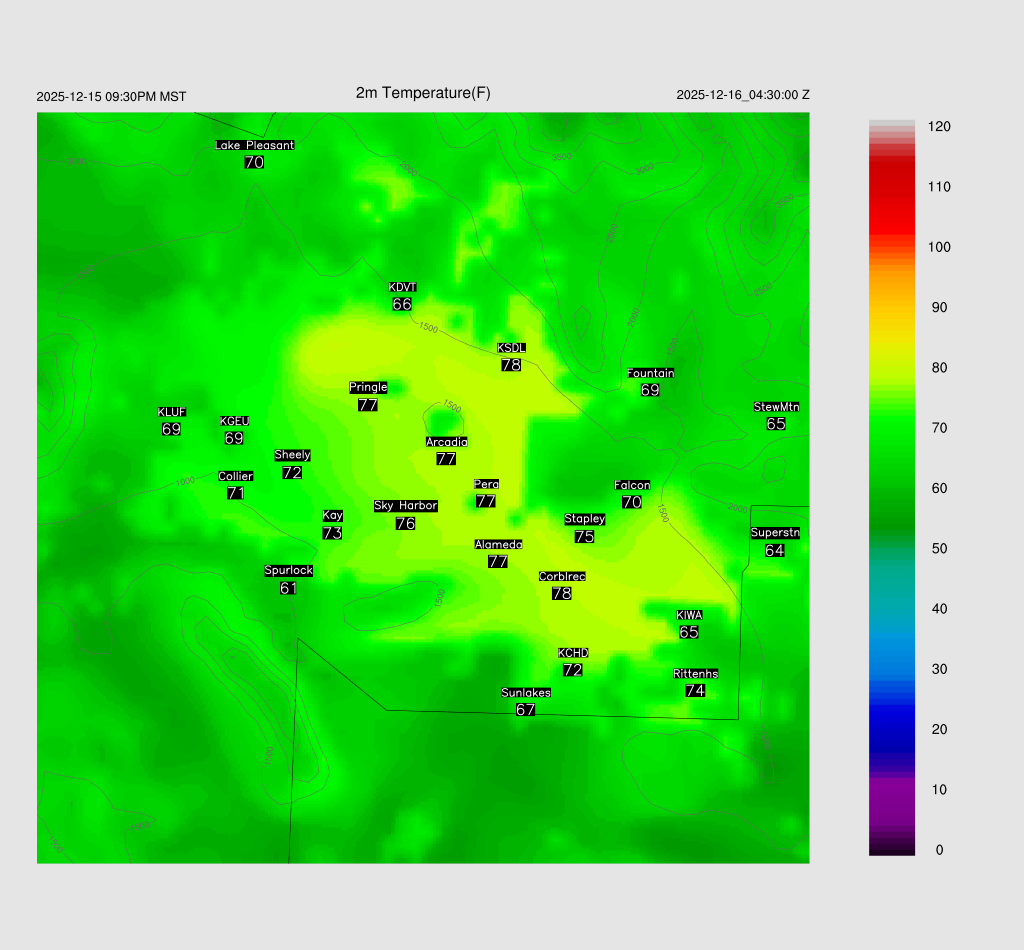The width and height of the screenshot is (1024, 950).
Task: Click the Pringle station label
Action: click(x=368, y=387)
